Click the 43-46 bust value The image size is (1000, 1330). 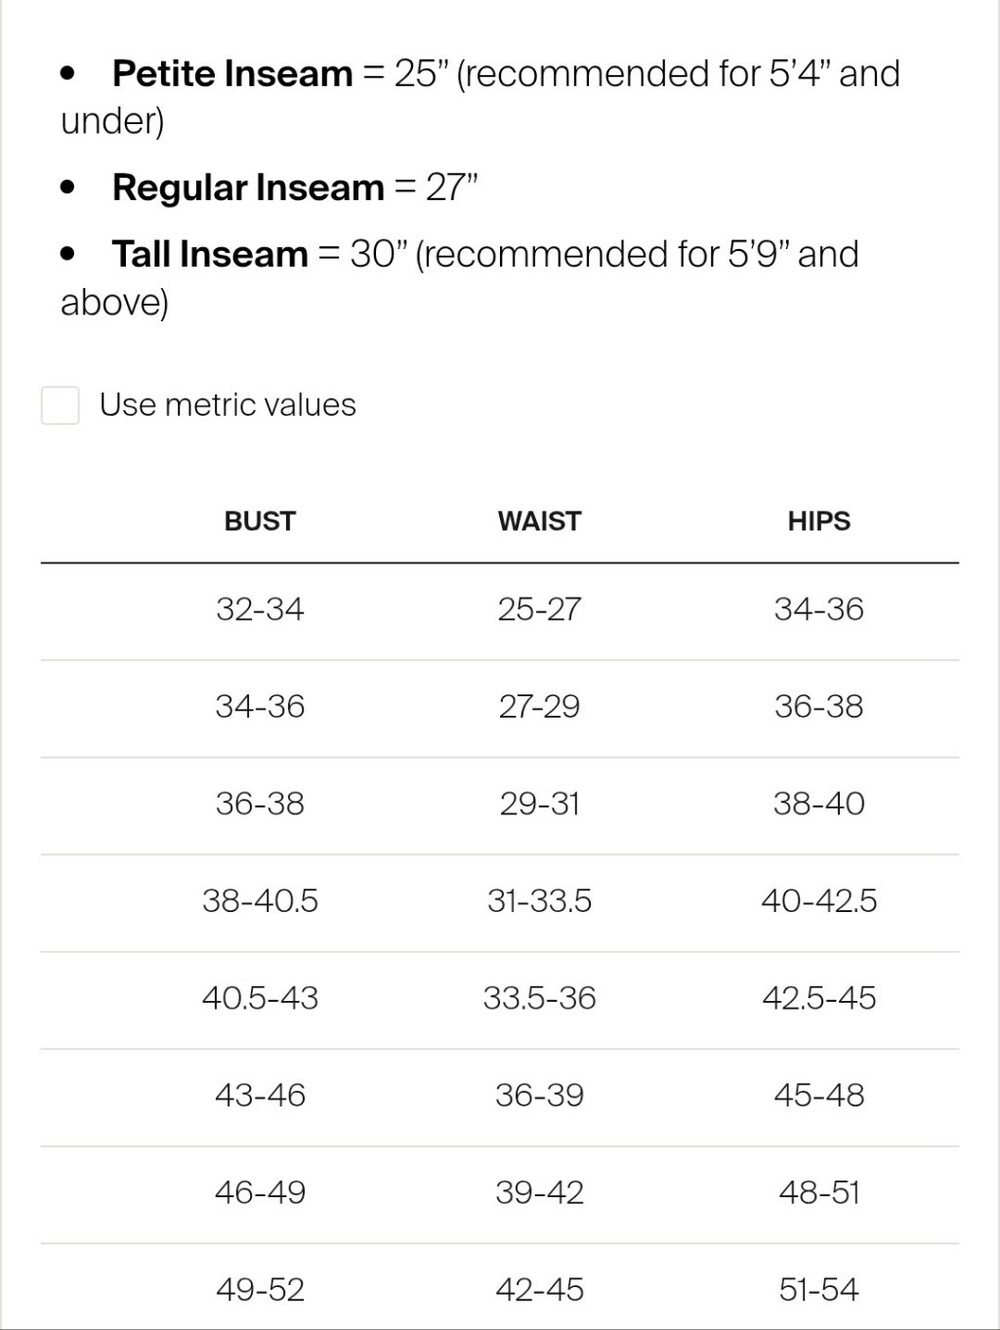point(260,1095)
